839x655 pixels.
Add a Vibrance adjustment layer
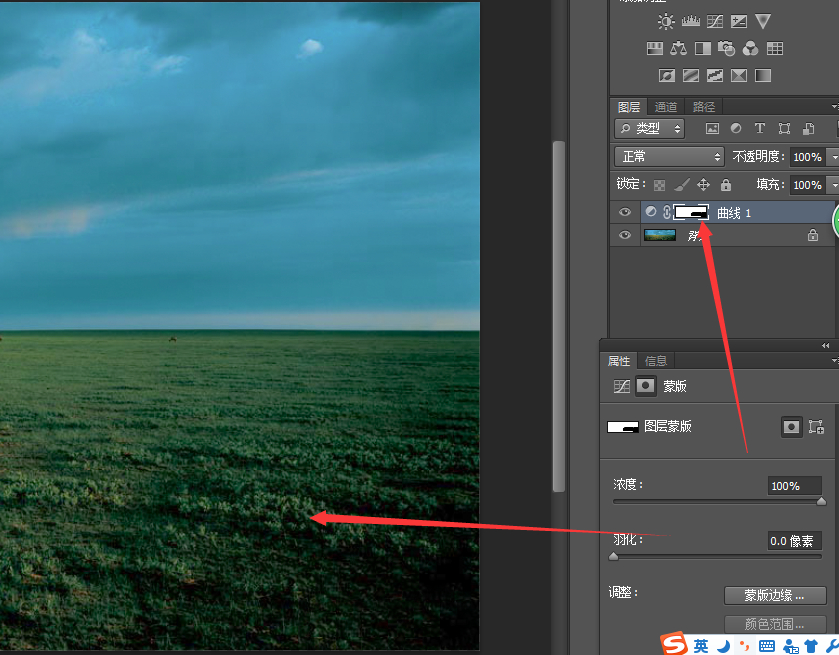click(763, 21)
